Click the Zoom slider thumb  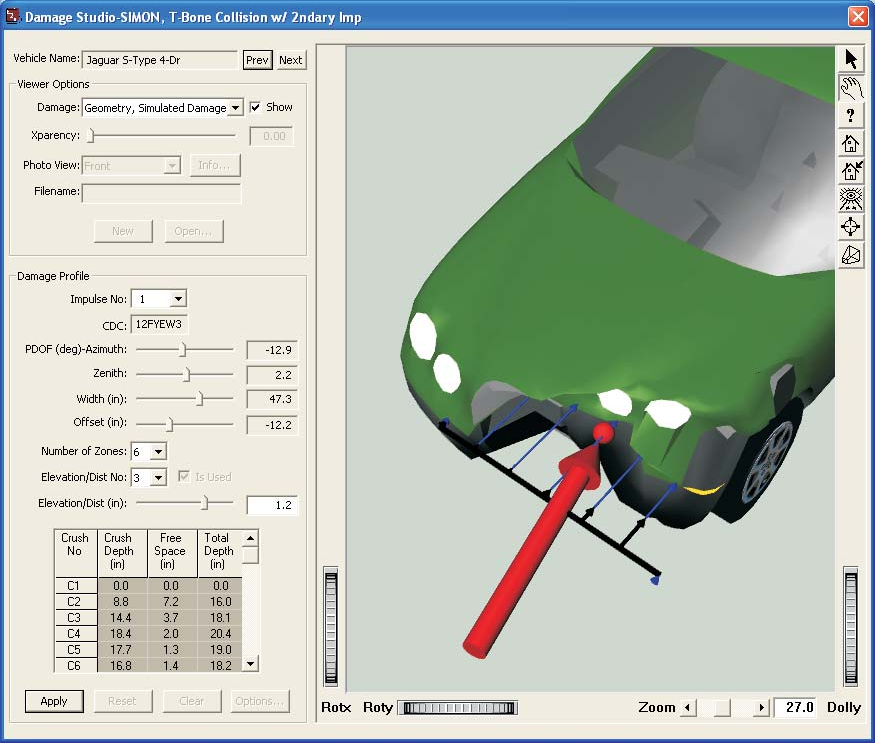click(x=722, y=708)
